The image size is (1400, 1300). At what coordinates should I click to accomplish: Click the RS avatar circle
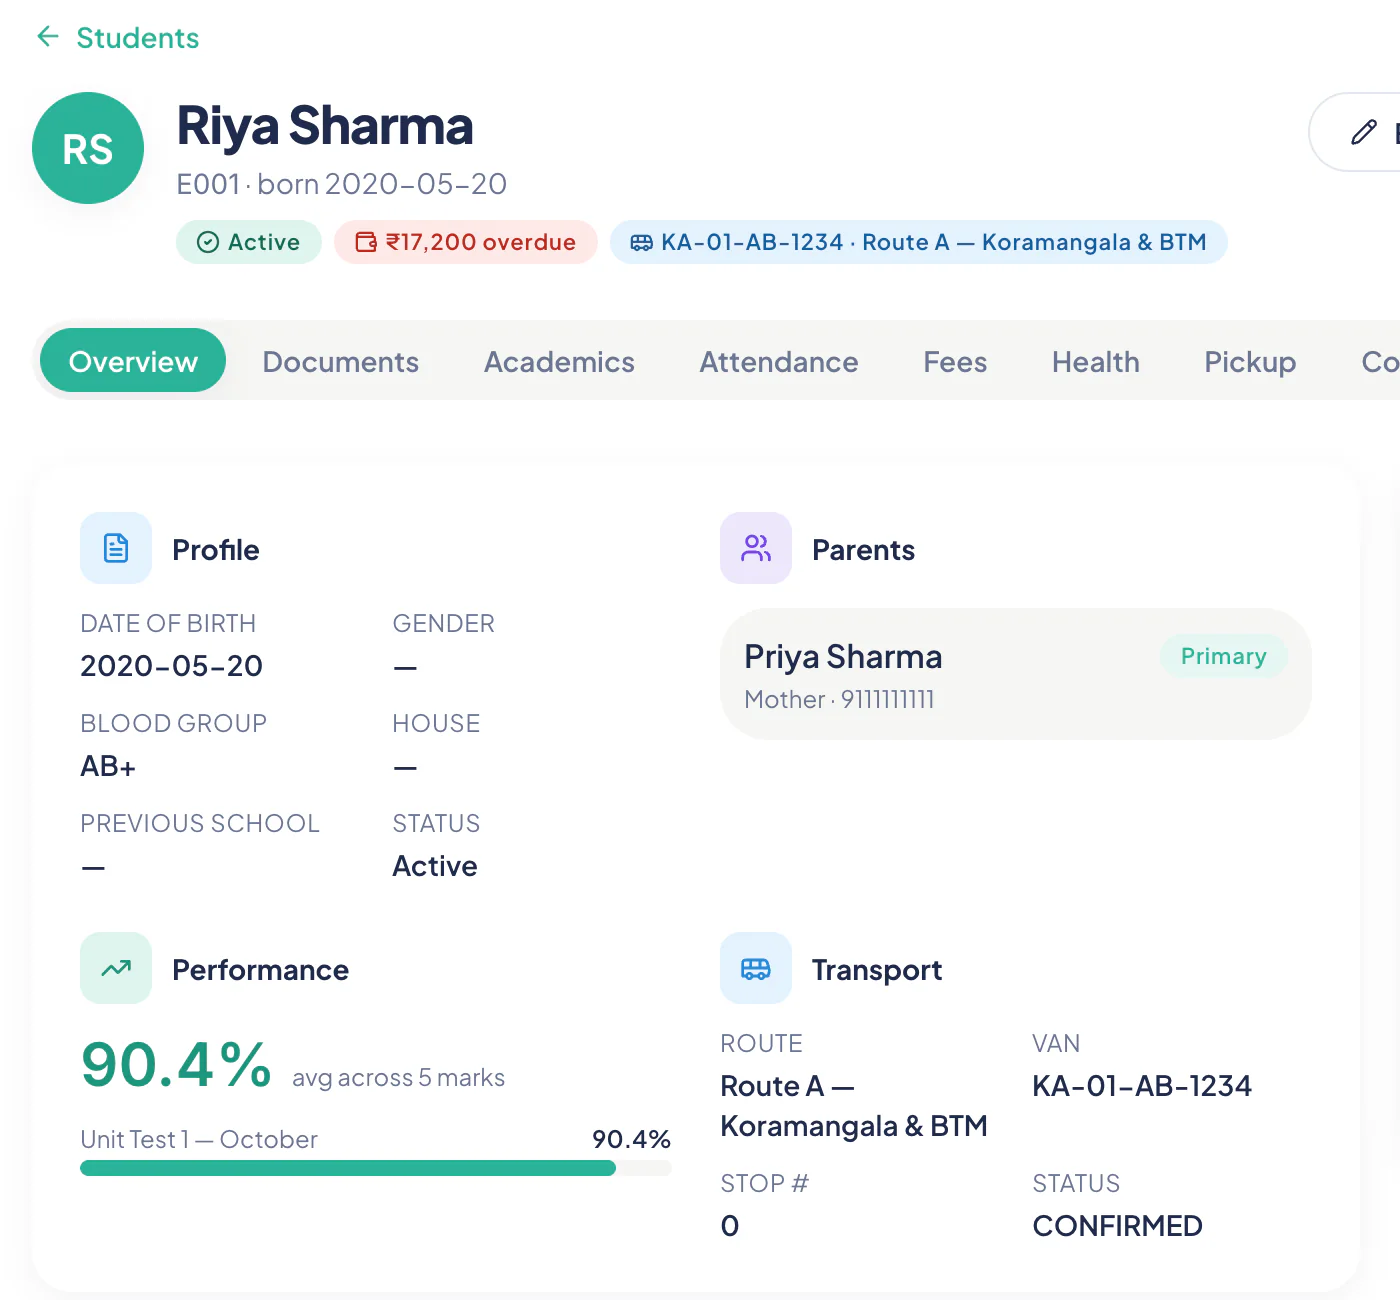88,148
